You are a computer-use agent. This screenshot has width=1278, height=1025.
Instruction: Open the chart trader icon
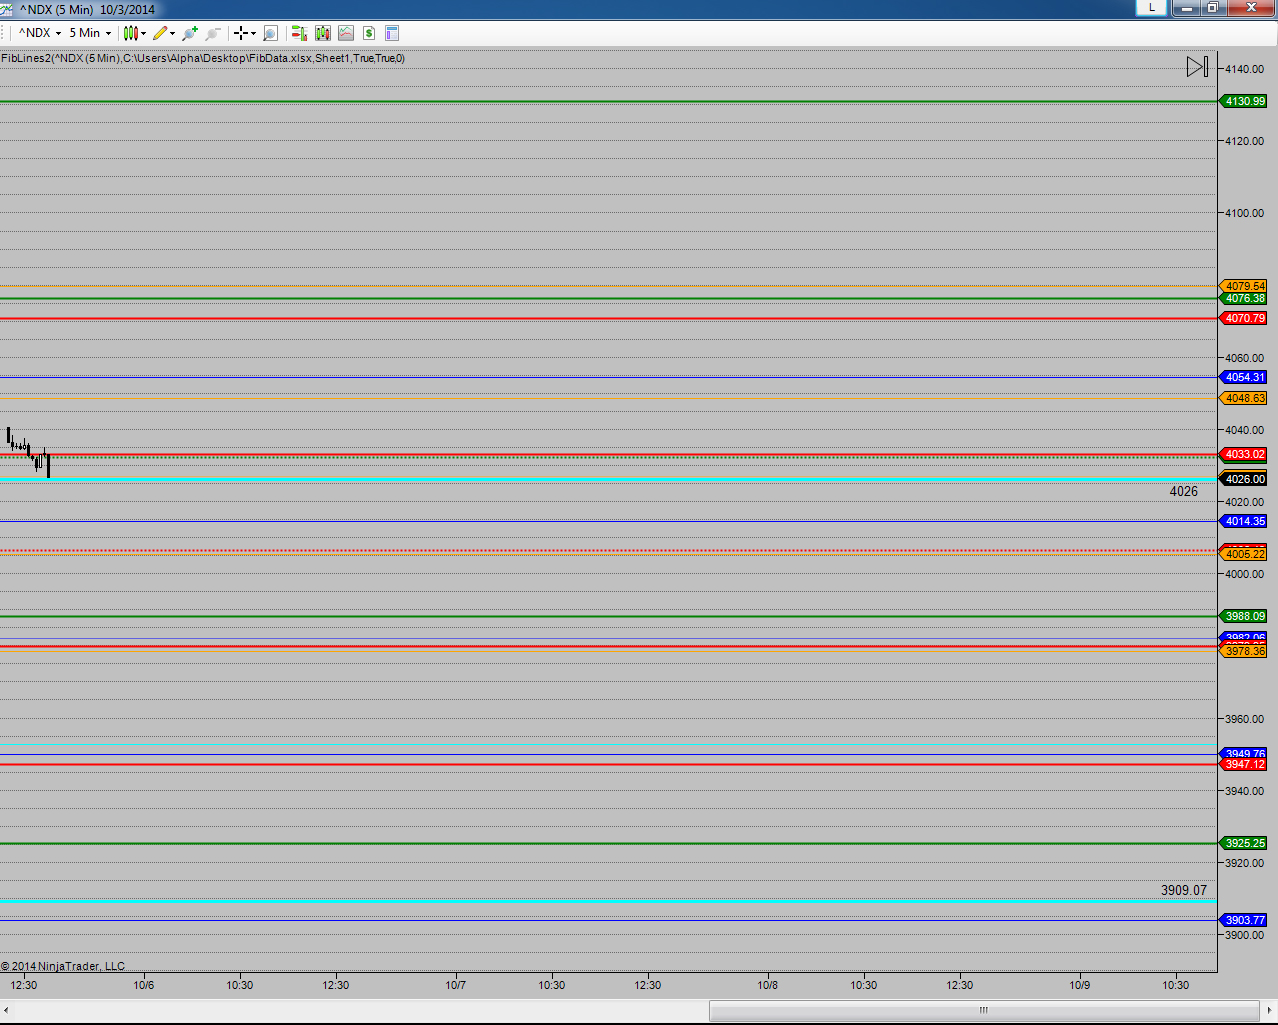[x=299, y=33]
